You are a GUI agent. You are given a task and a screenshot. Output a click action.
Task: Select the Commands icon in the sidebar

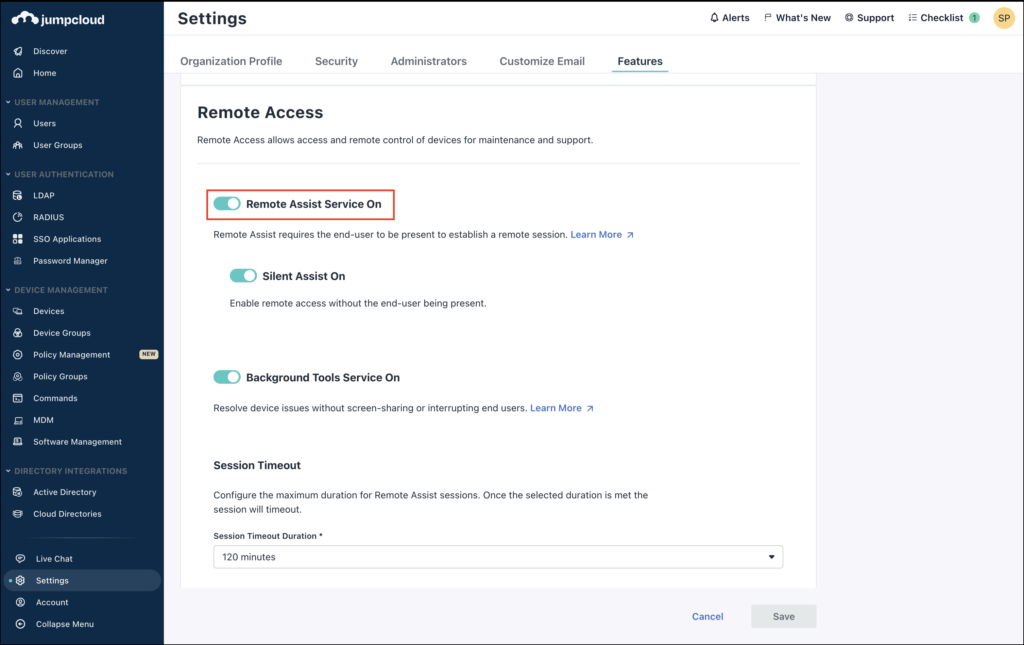point(19,398)
